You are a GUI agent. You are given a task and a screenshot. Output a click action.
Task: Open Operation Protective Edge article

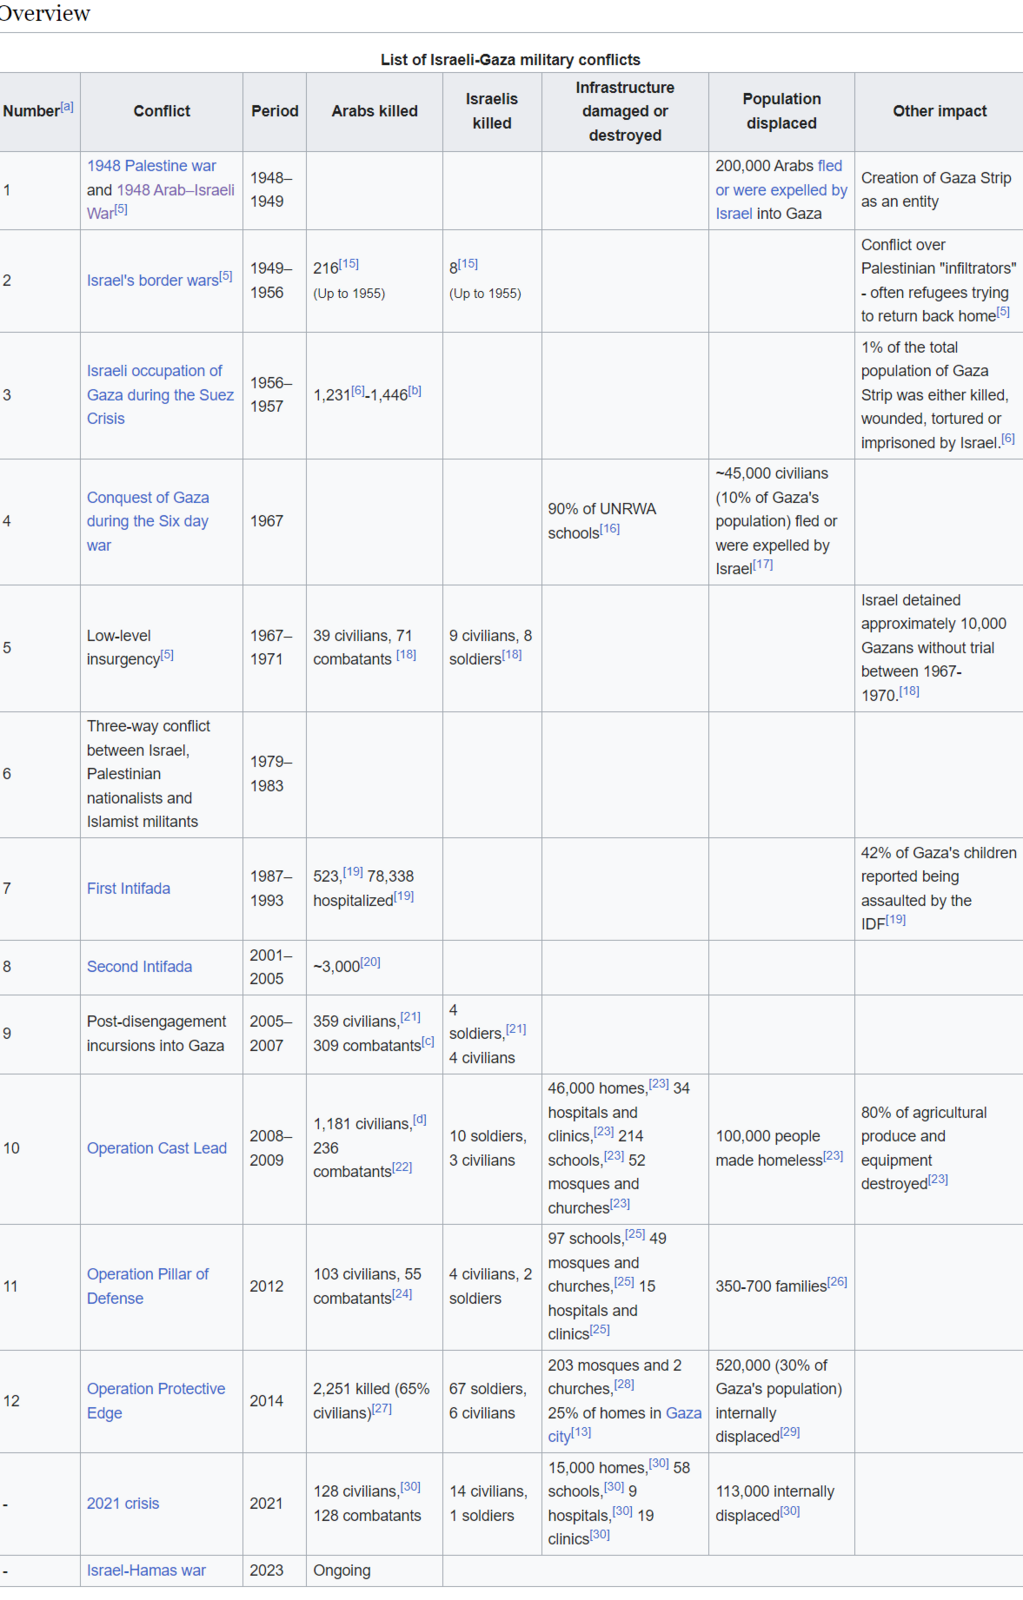[x=155, y=1389]
